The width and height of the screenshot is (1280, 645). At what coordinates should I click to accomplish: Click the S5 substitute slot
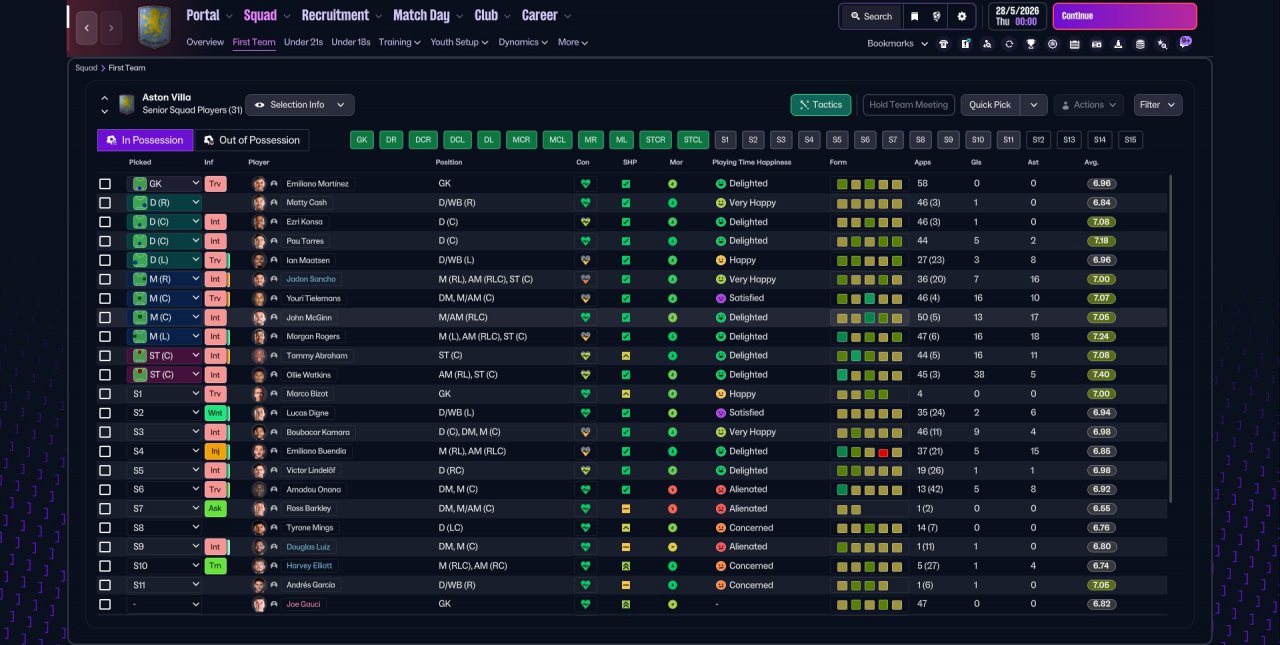[837, 140]
